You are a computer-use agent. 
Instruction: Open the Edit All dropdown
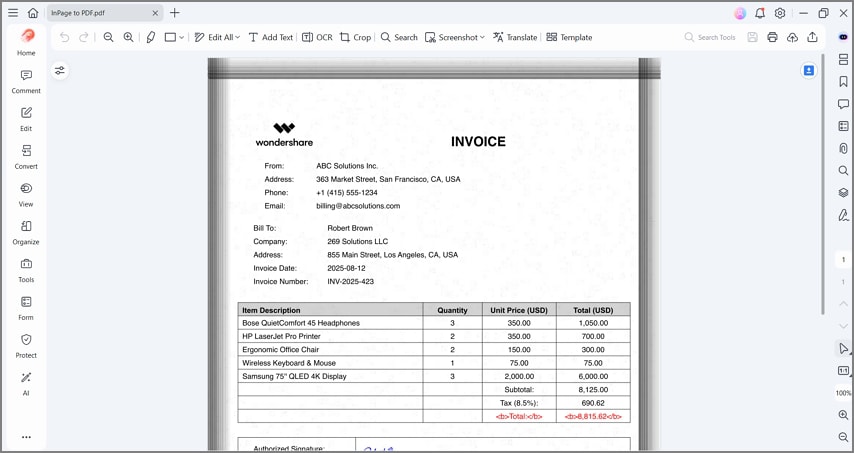click(x=217, y=37)
